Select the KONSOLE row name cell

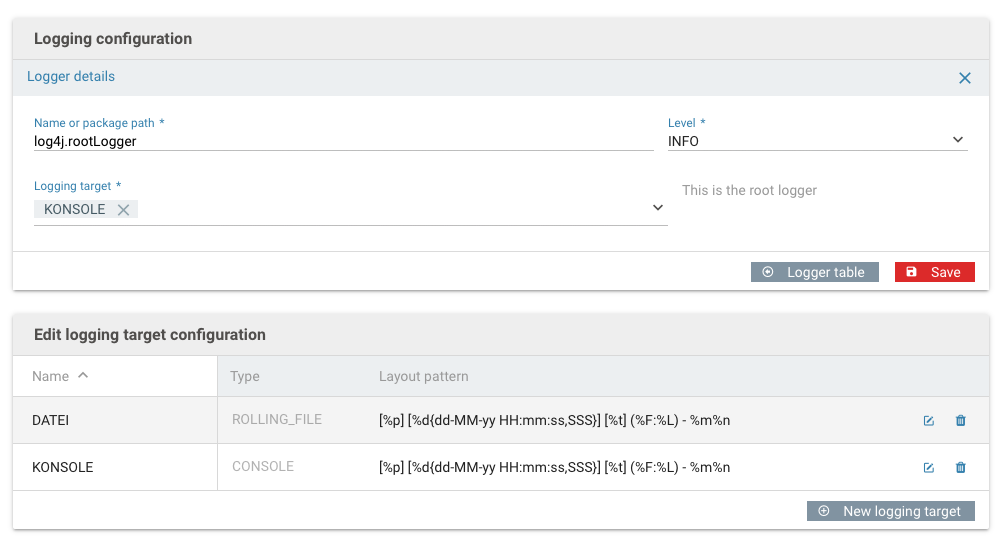pos(115,467)
